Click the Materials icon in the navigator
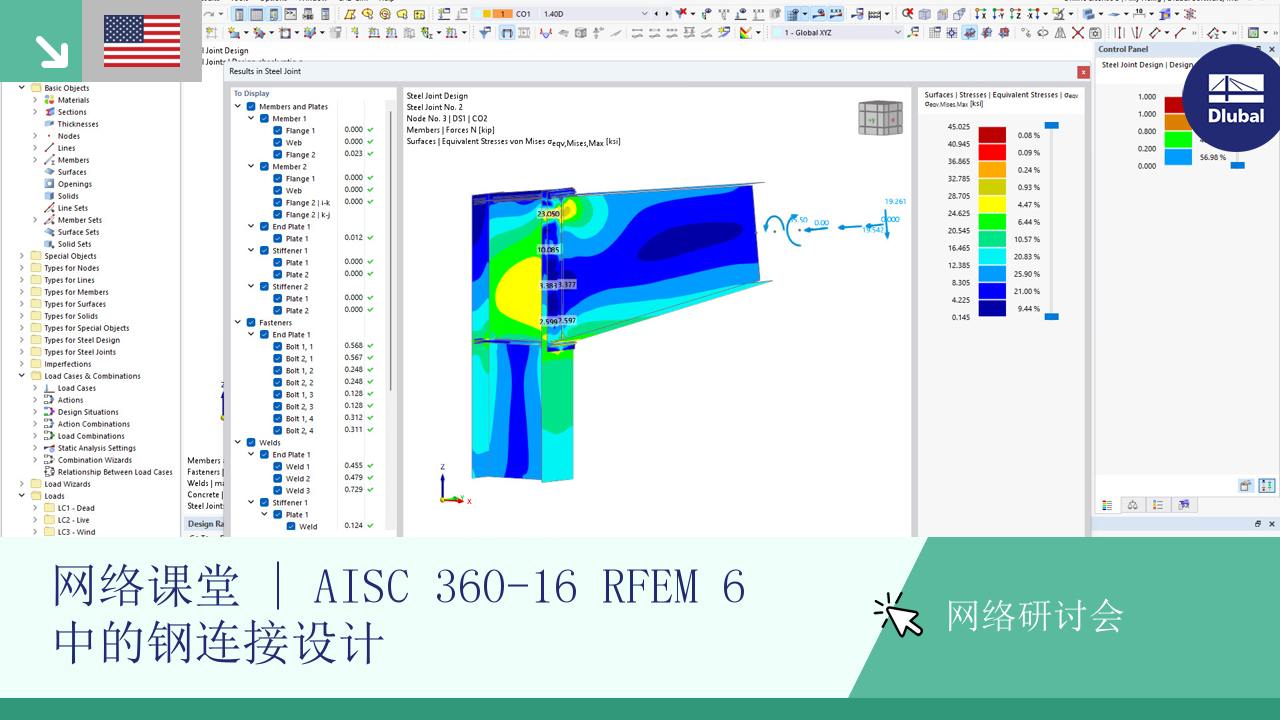The width and height of the screenshot is (1280, 720). [49, 100]
